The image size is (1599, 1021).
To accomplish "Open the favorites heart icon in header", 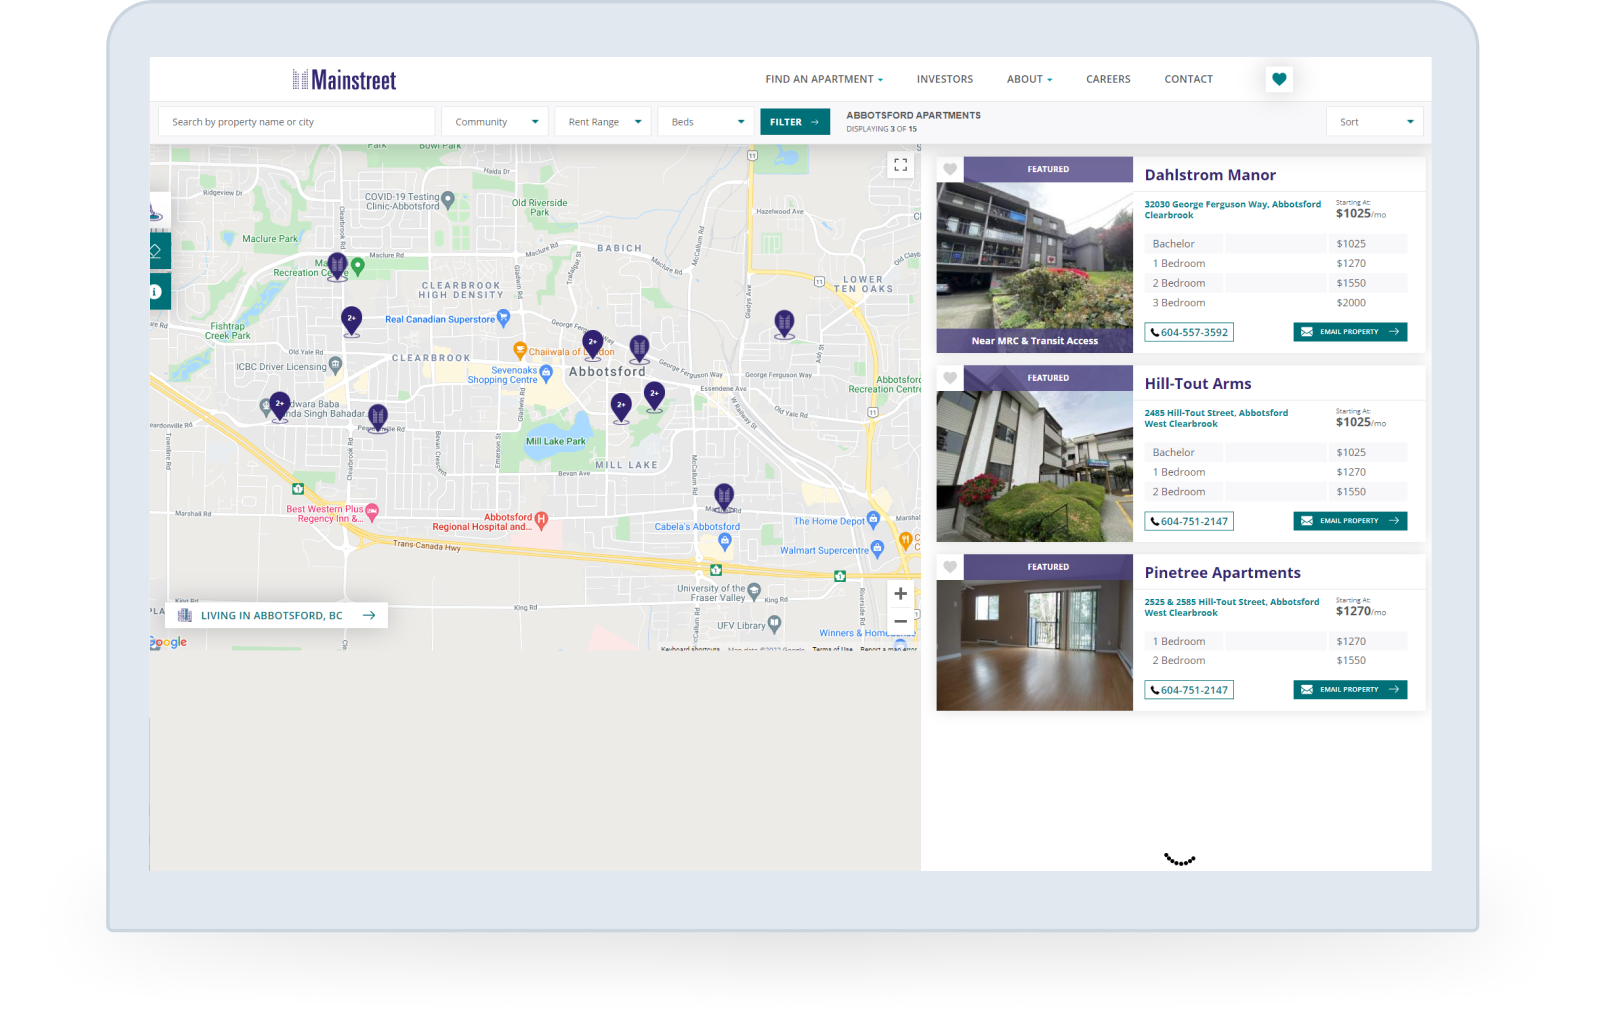I will click(1279, 79).
